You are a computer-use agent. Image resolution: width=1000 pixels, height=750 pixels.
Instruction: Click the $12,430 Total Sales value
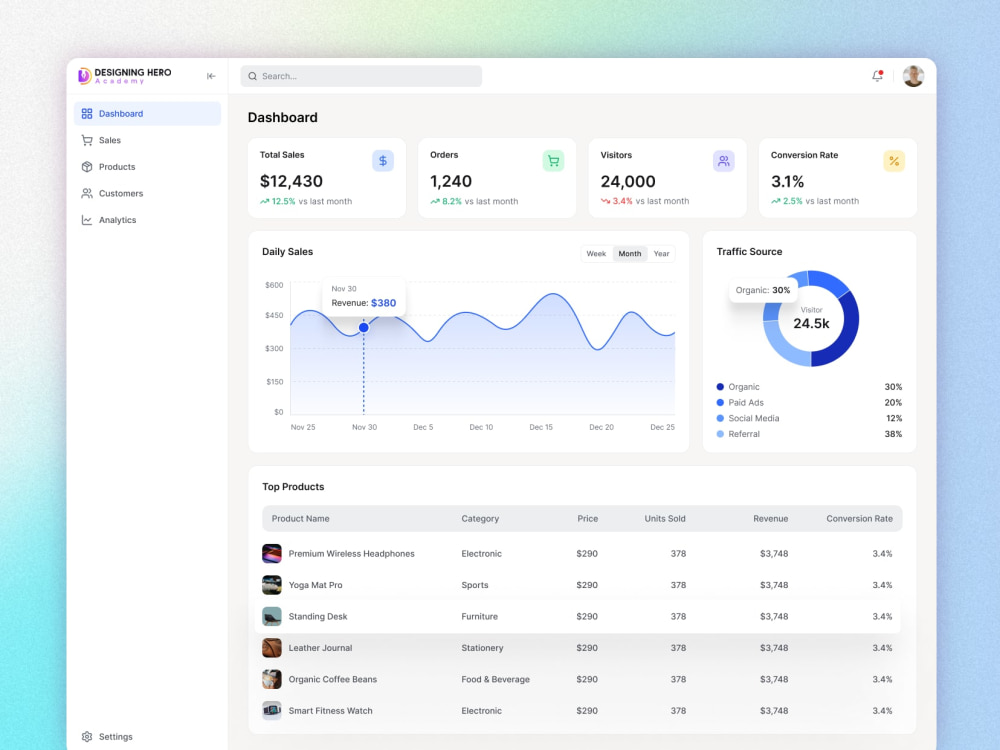tap(291, 181)
